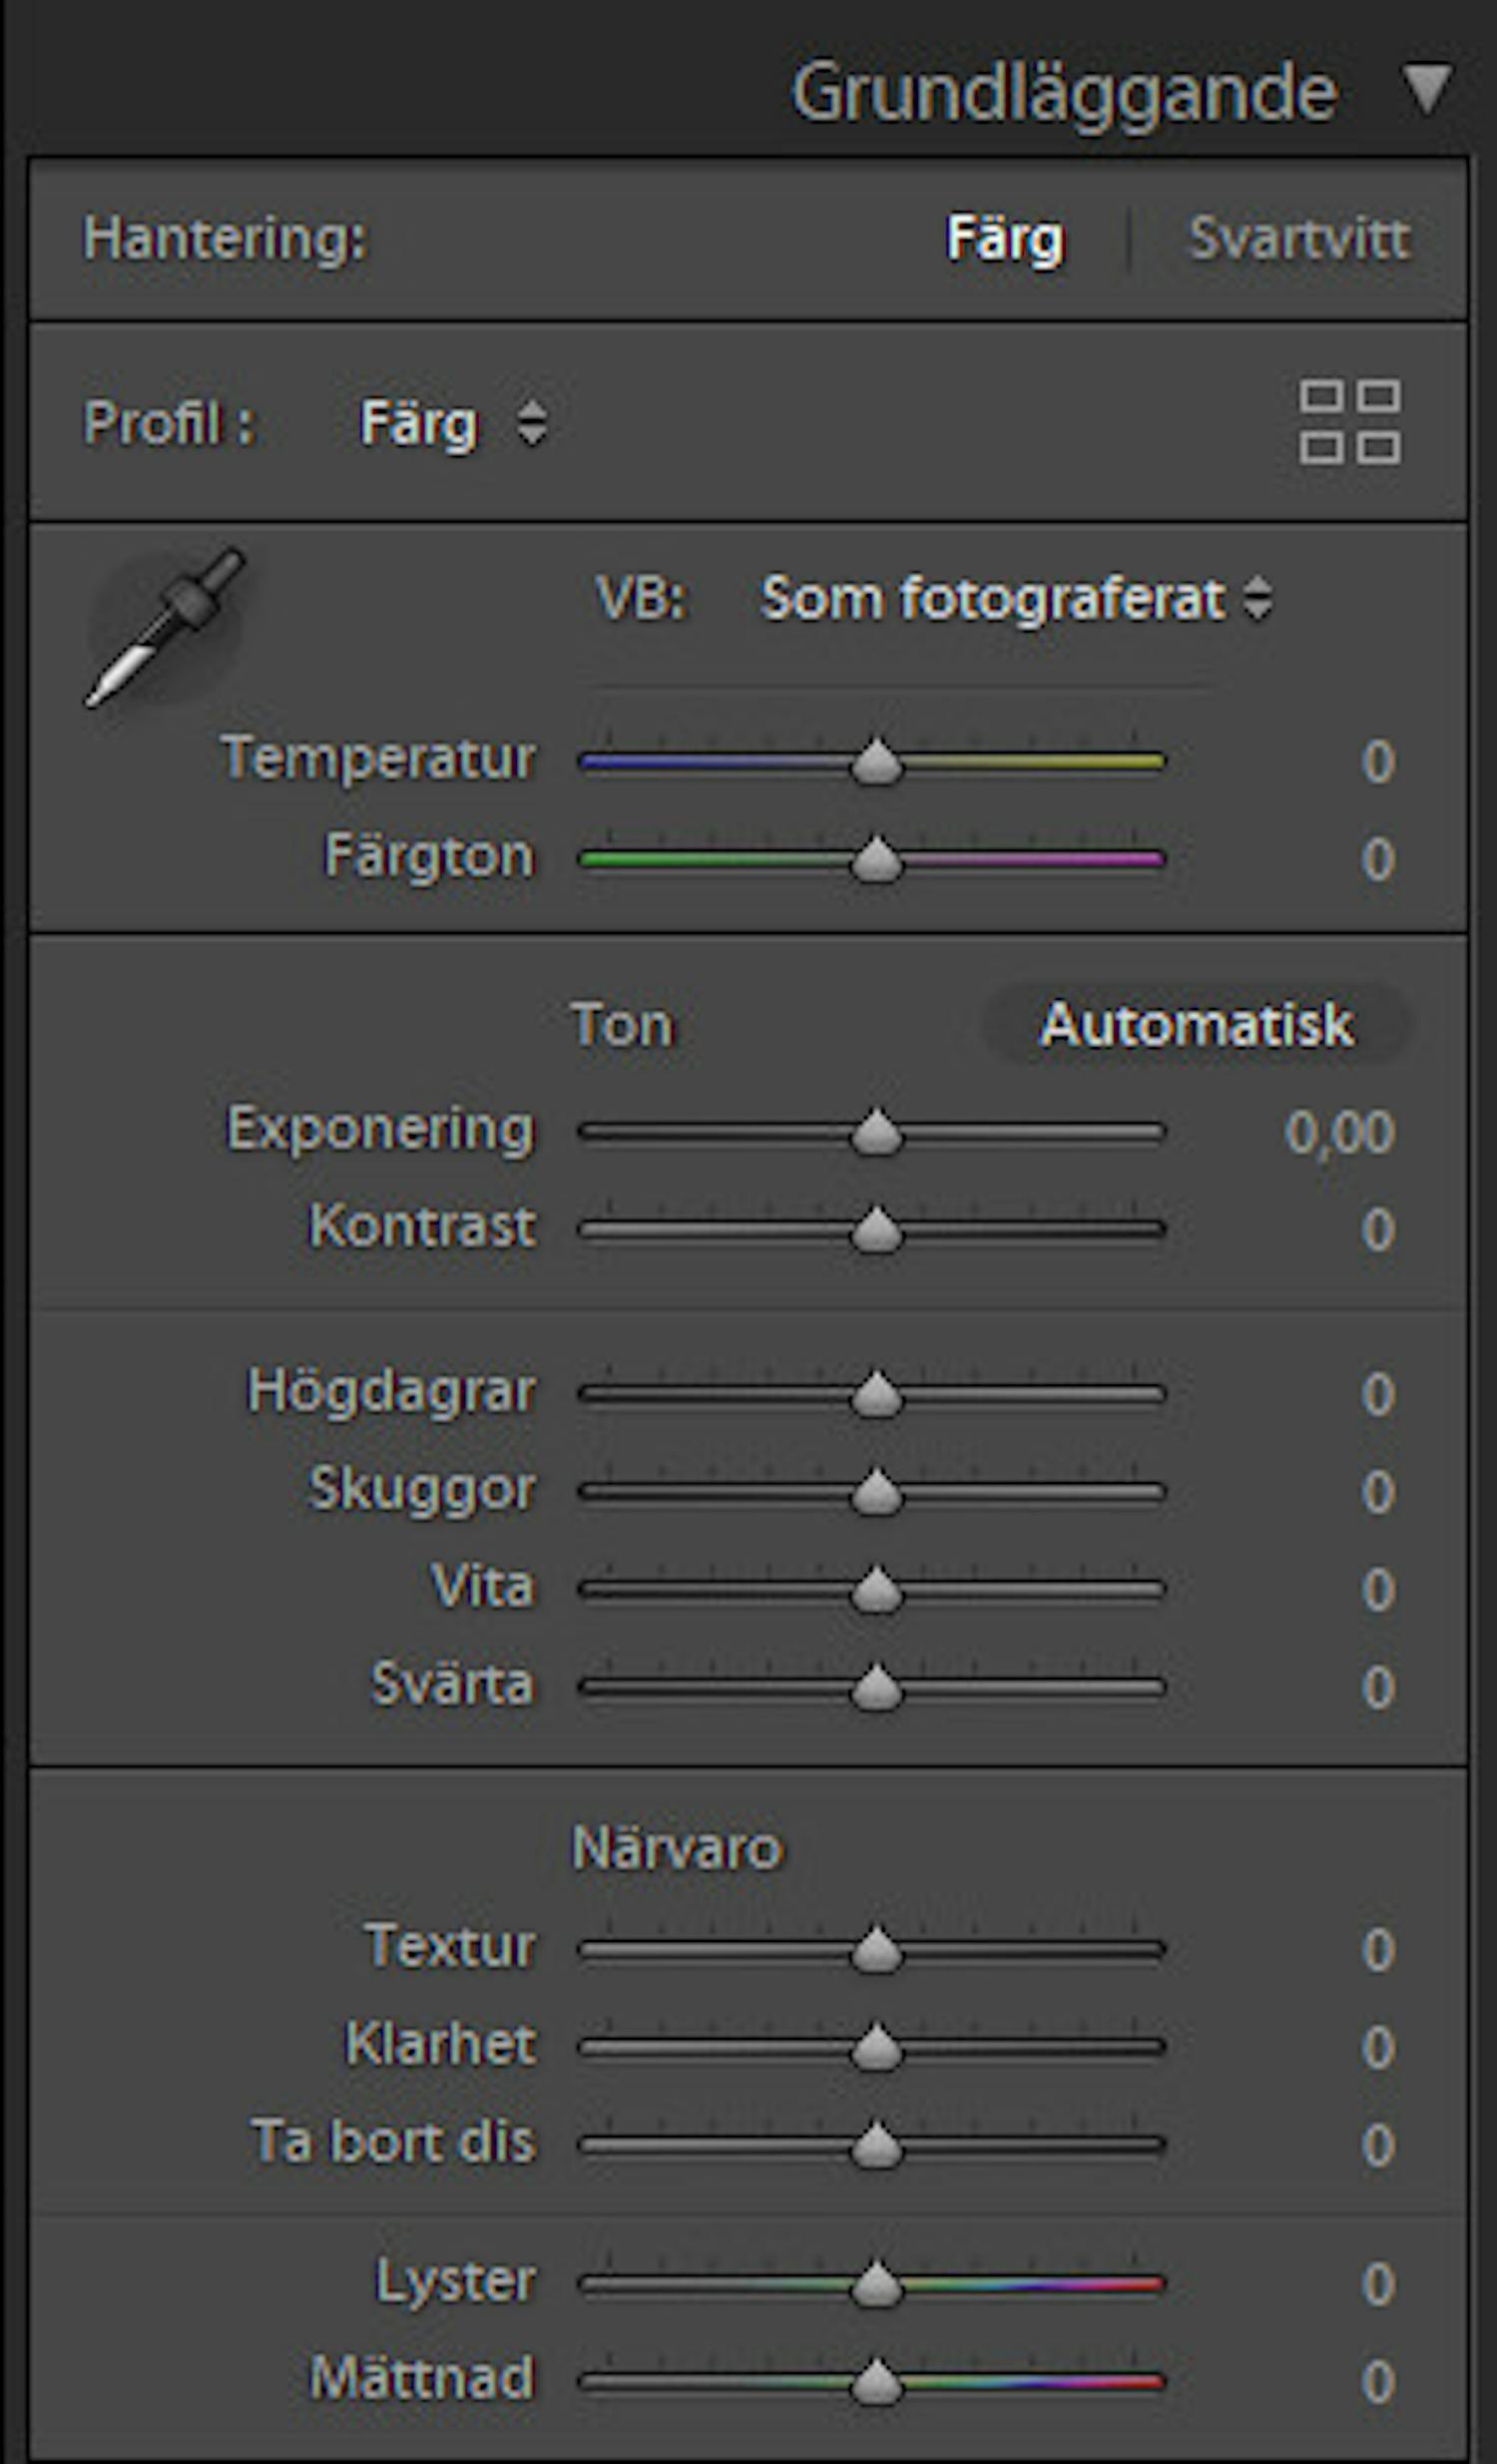This screenshot has height=2464, width=1497.
Task: Click the Exponering slider handle
Action: [878, 1134]
